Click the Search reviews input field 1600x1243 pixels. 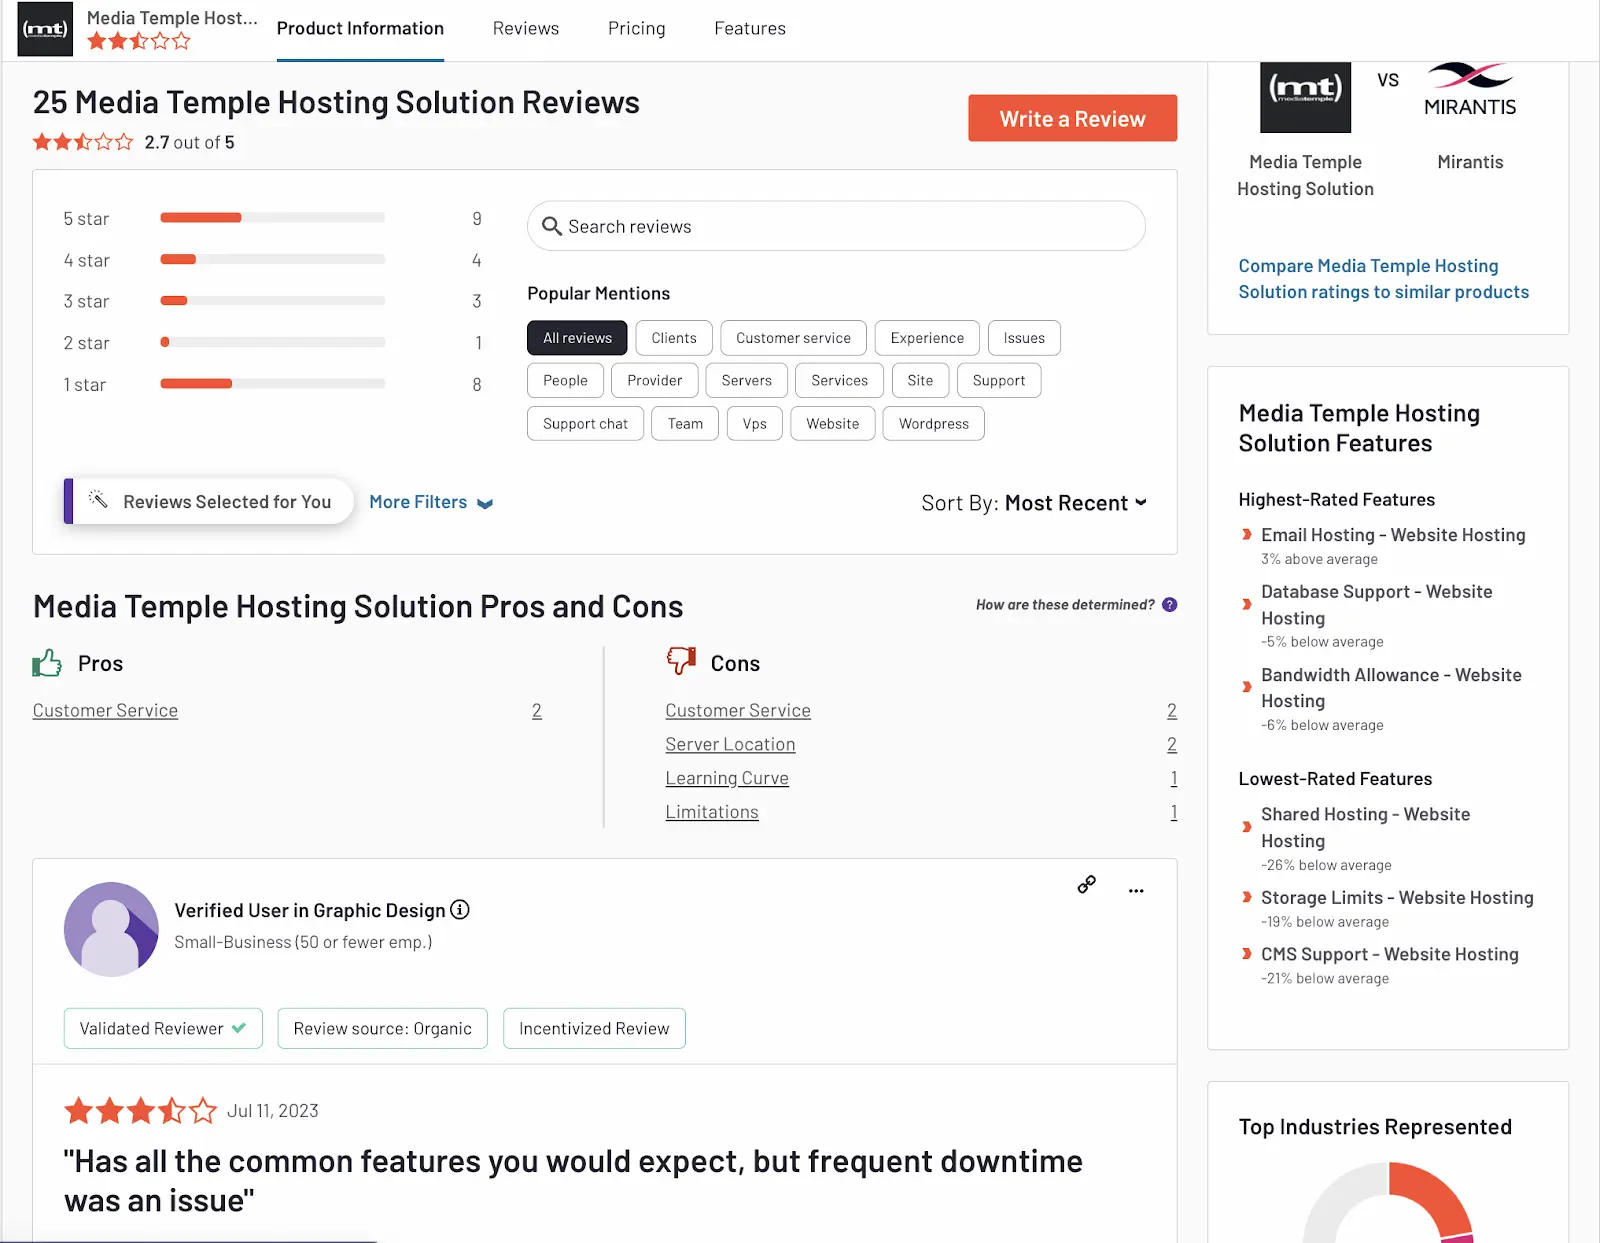836,226
